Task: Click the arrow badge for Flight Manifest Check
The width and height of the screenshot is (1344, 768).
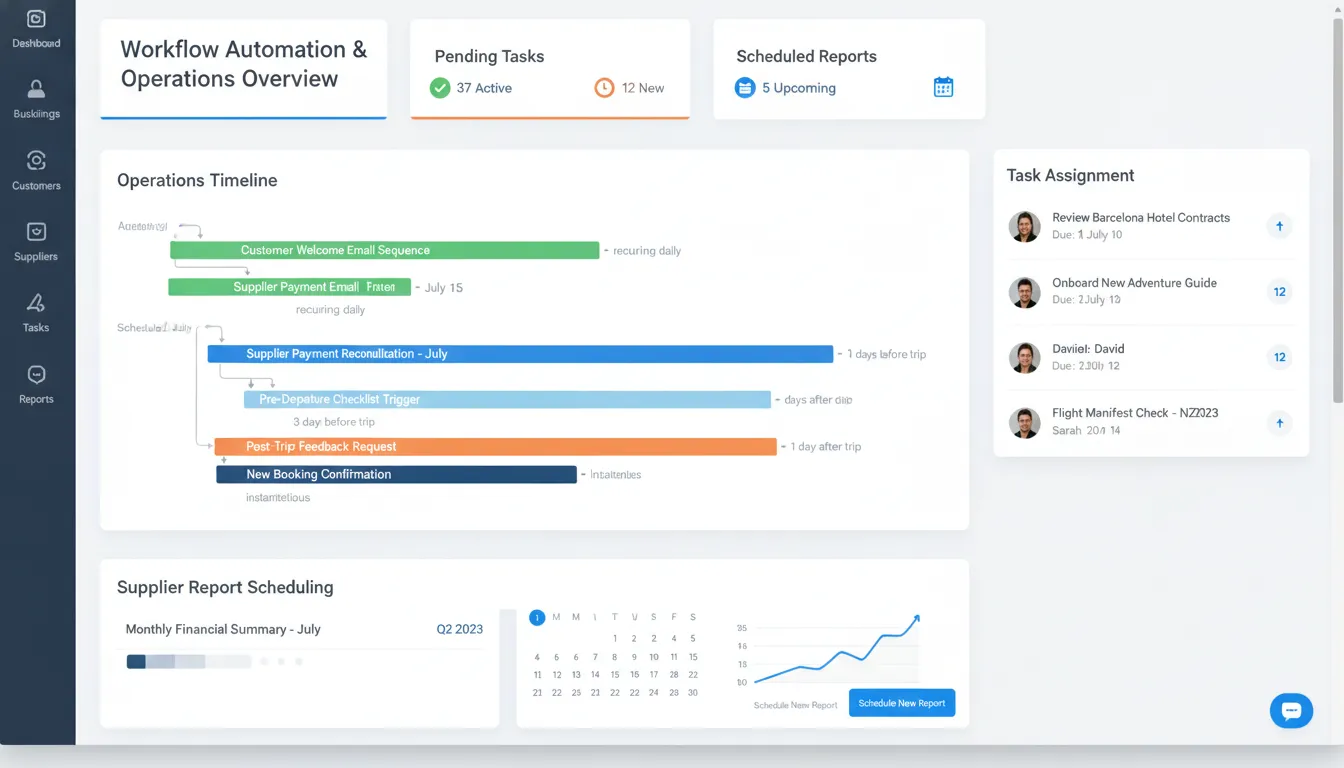Action: tap(1279, 423)
